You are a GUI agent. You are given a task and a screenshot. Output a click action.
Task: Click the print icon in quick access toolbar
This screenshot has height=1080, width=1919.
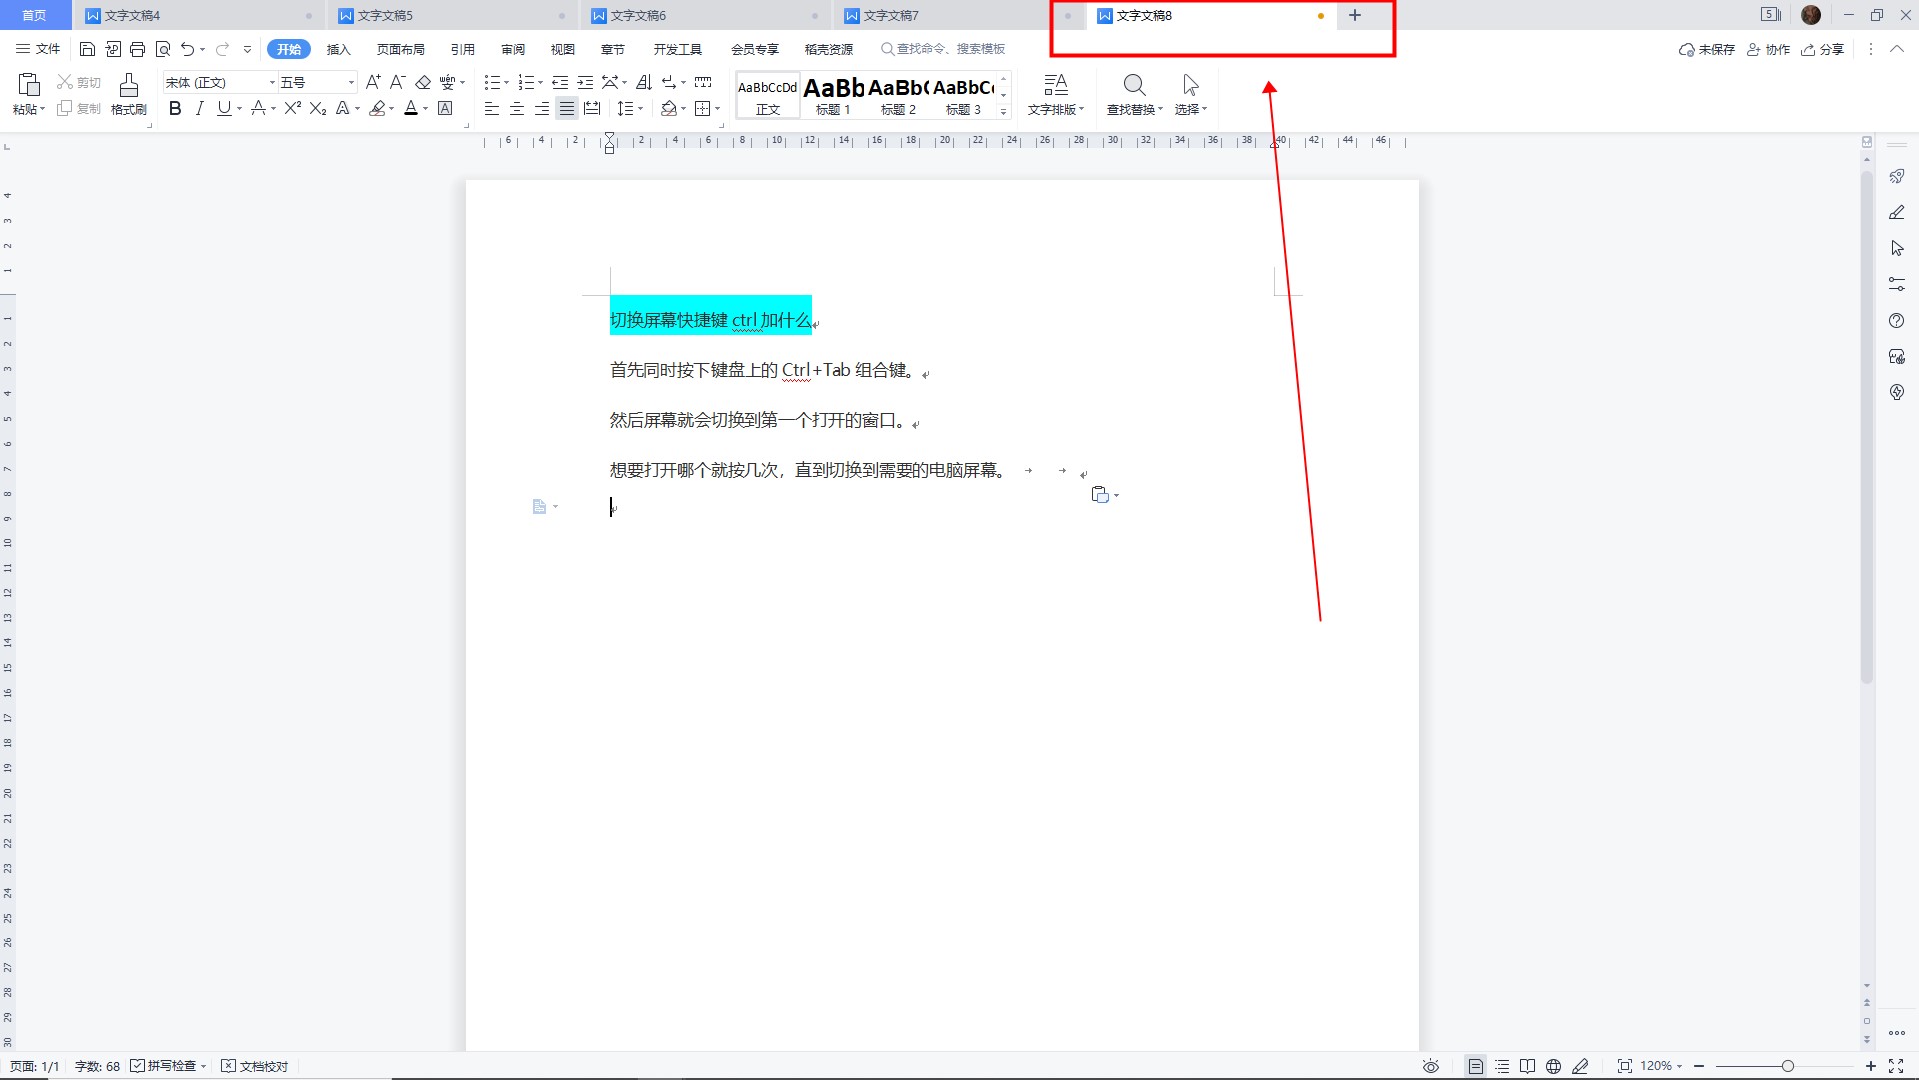138,49
